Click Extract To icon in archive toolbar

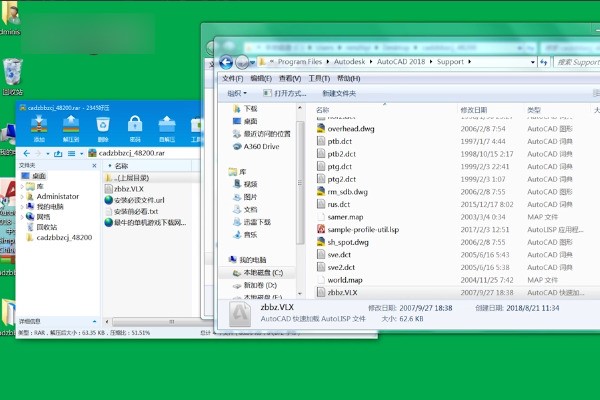71,129
